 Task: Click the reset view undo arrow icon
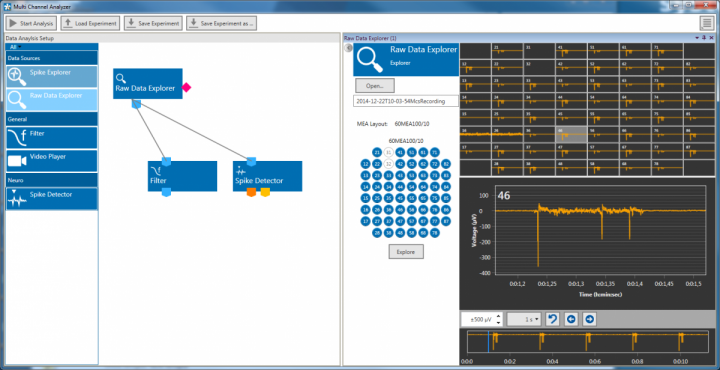[552, 319]
